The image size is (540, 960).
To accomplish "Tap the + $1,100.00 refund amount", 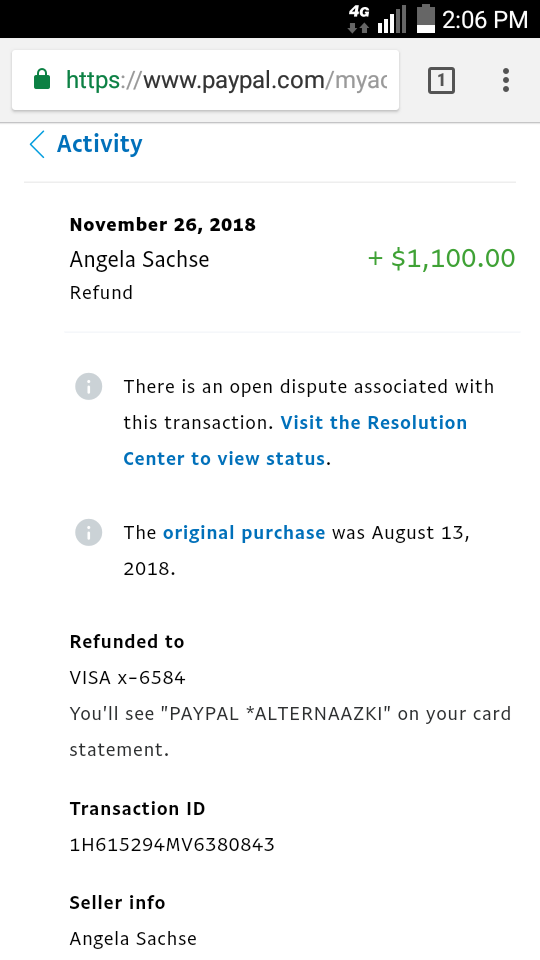I will pos(441,258).
